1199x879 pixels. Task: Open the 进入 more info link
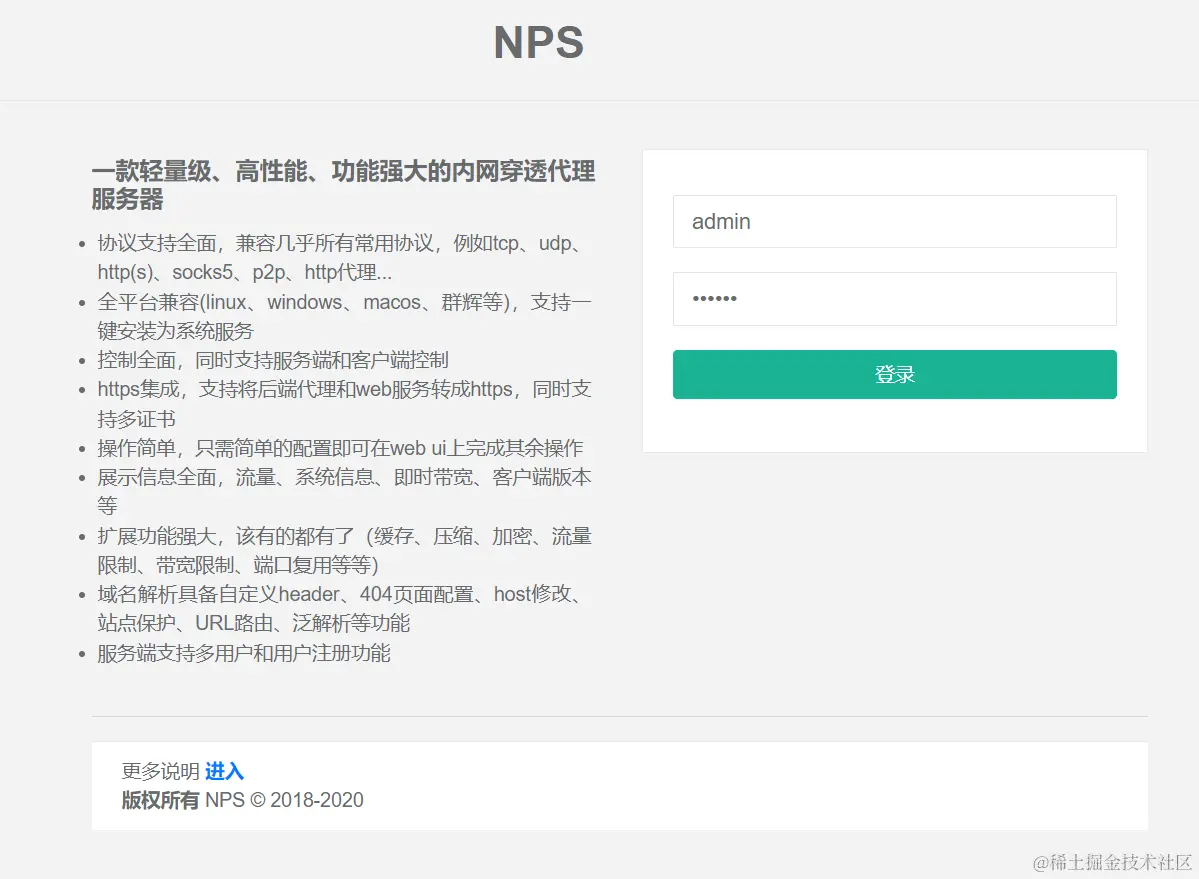224,771
